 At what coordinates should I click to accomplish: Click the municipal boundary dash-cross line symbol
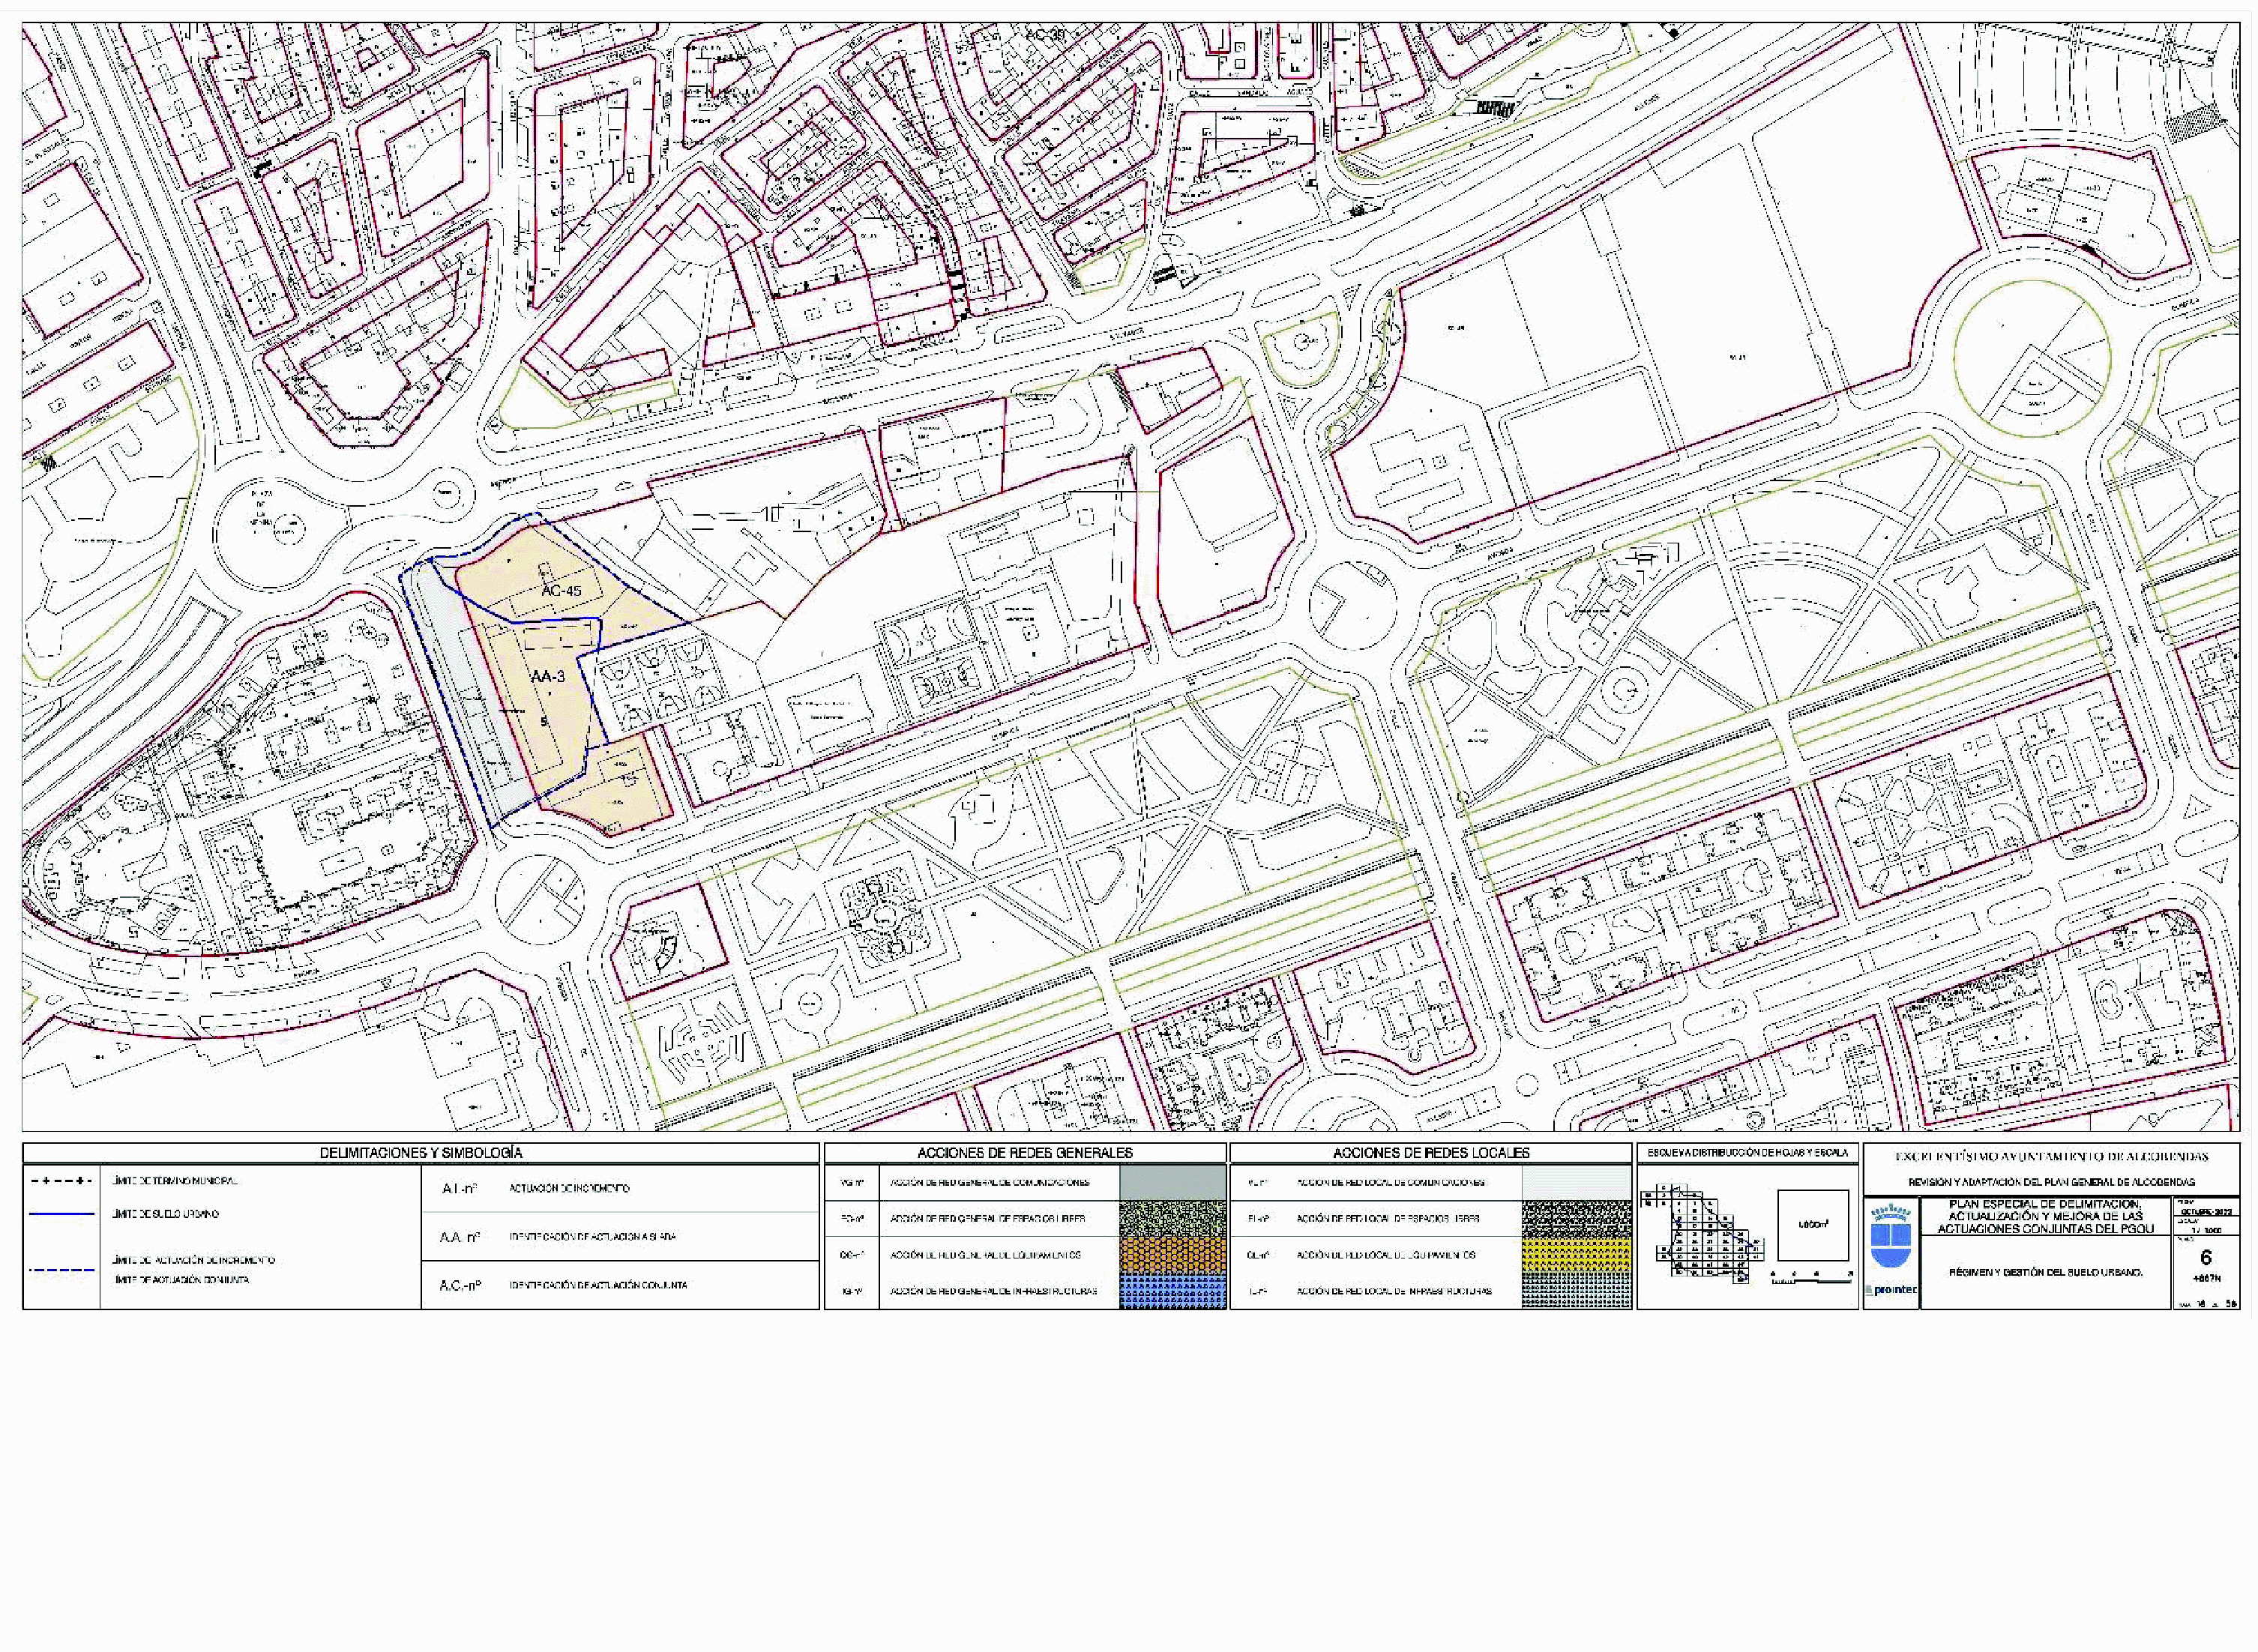(62, 1182)
